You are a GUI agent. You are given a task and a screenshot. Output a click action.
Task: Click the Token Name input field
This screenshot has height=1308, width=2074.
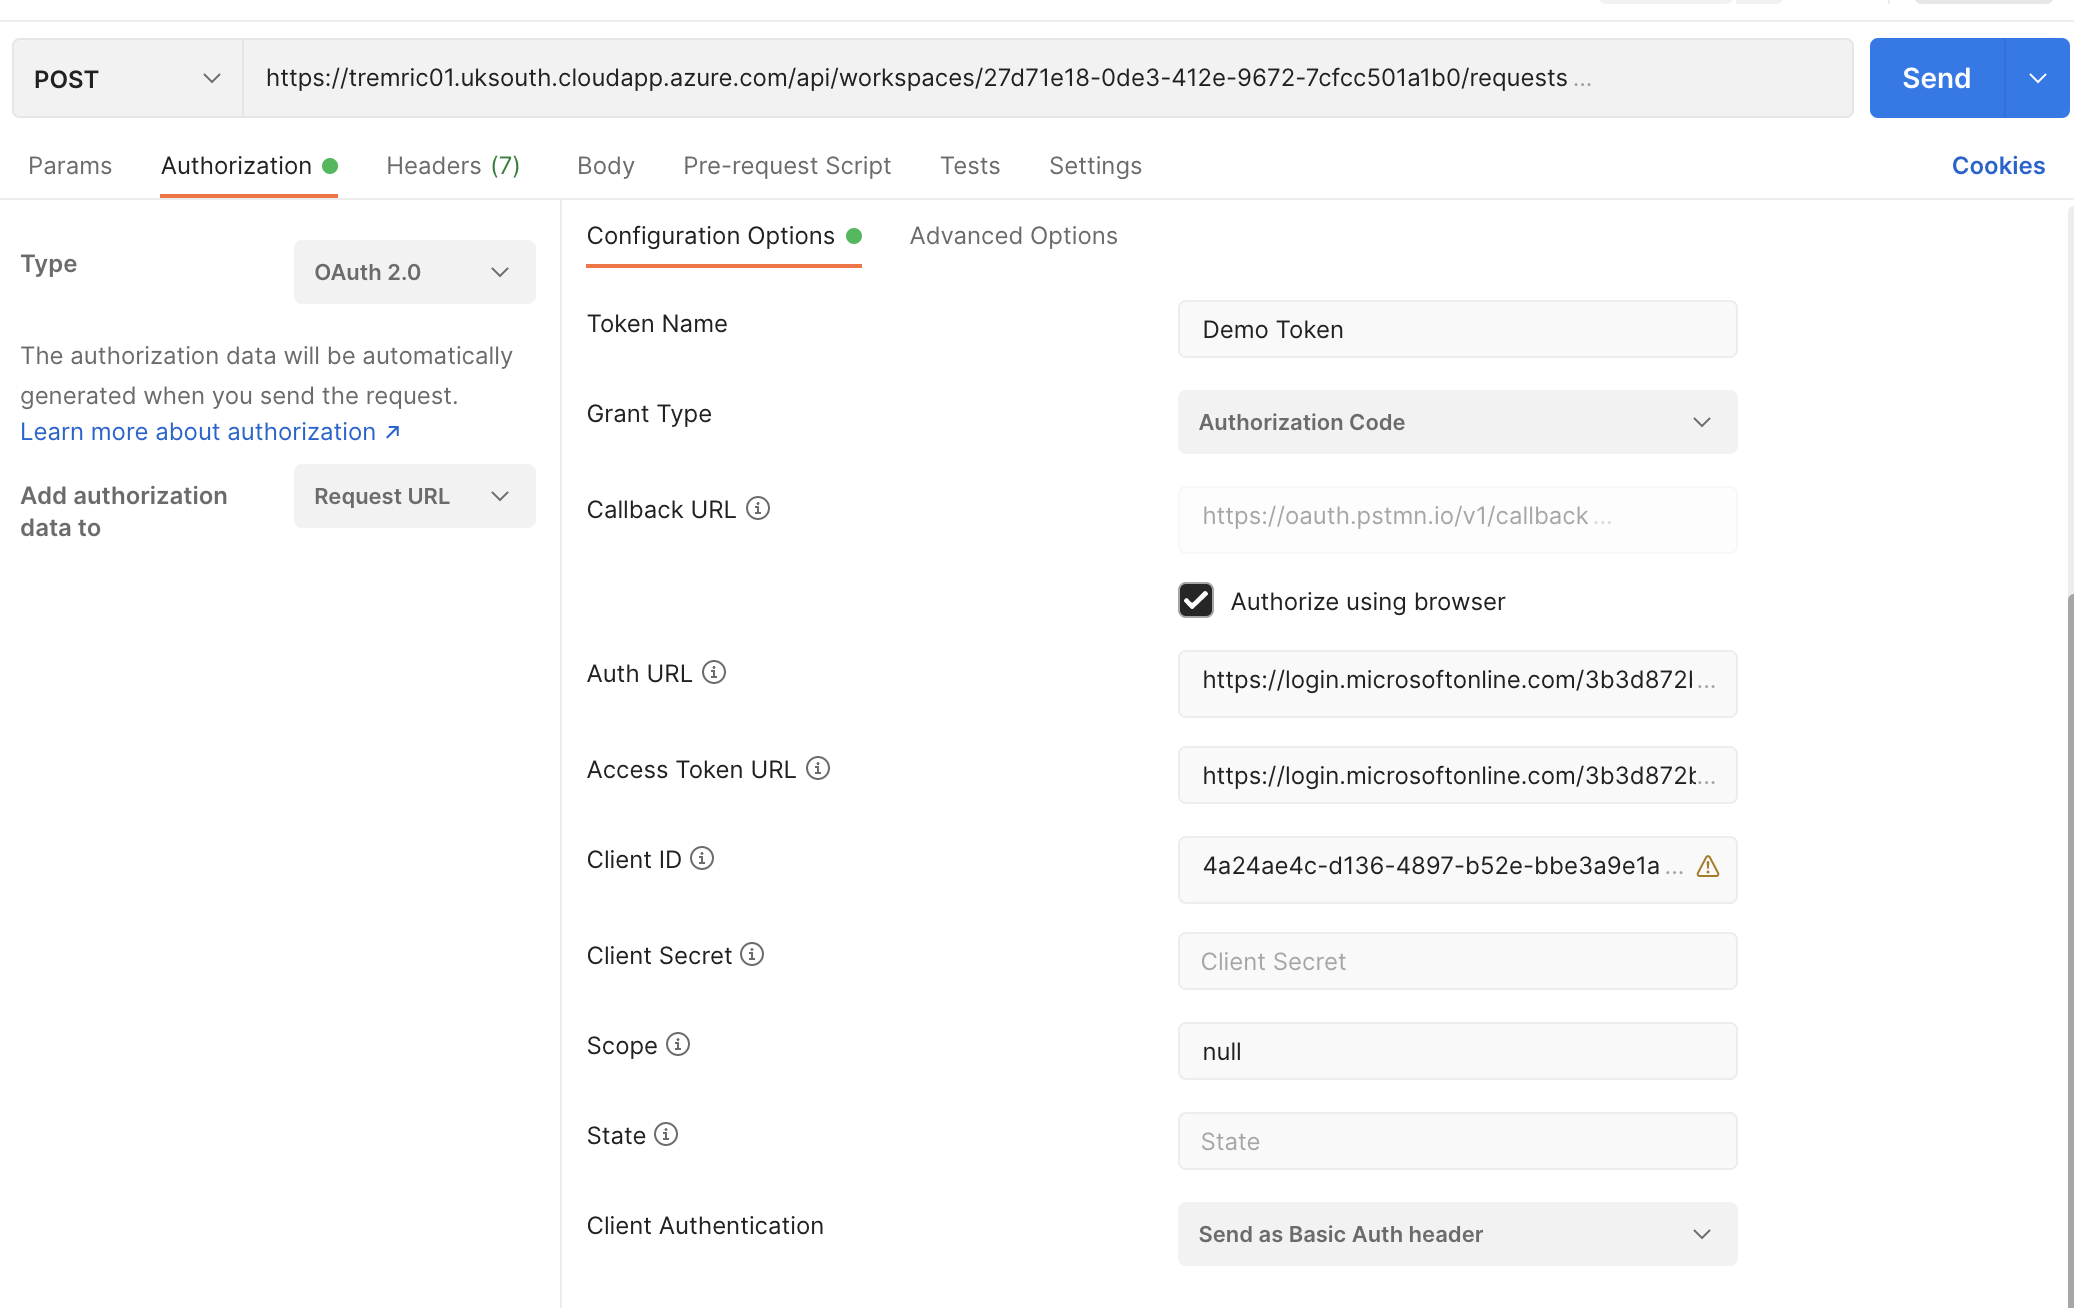[x=1456, y=329]
